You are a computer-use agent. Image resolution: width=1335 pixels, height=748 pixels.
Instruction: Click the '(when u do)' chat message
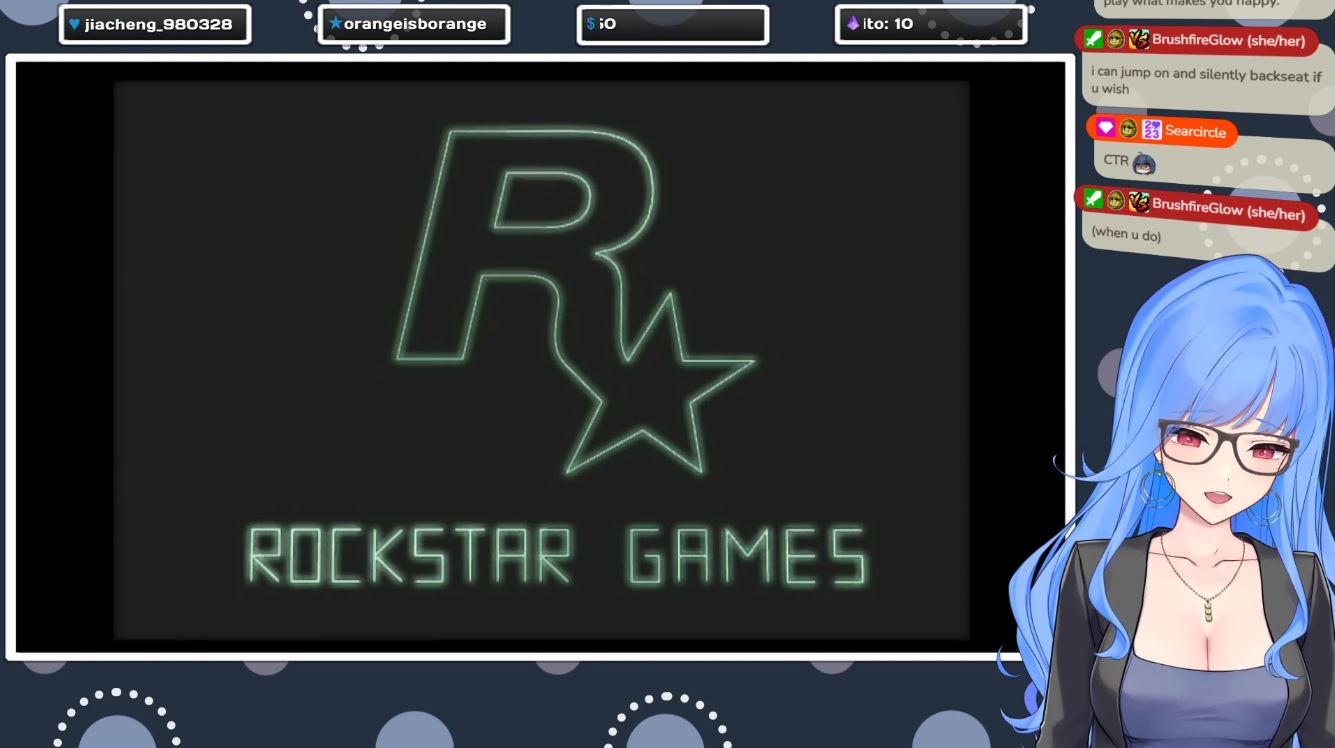(1126, 234)
